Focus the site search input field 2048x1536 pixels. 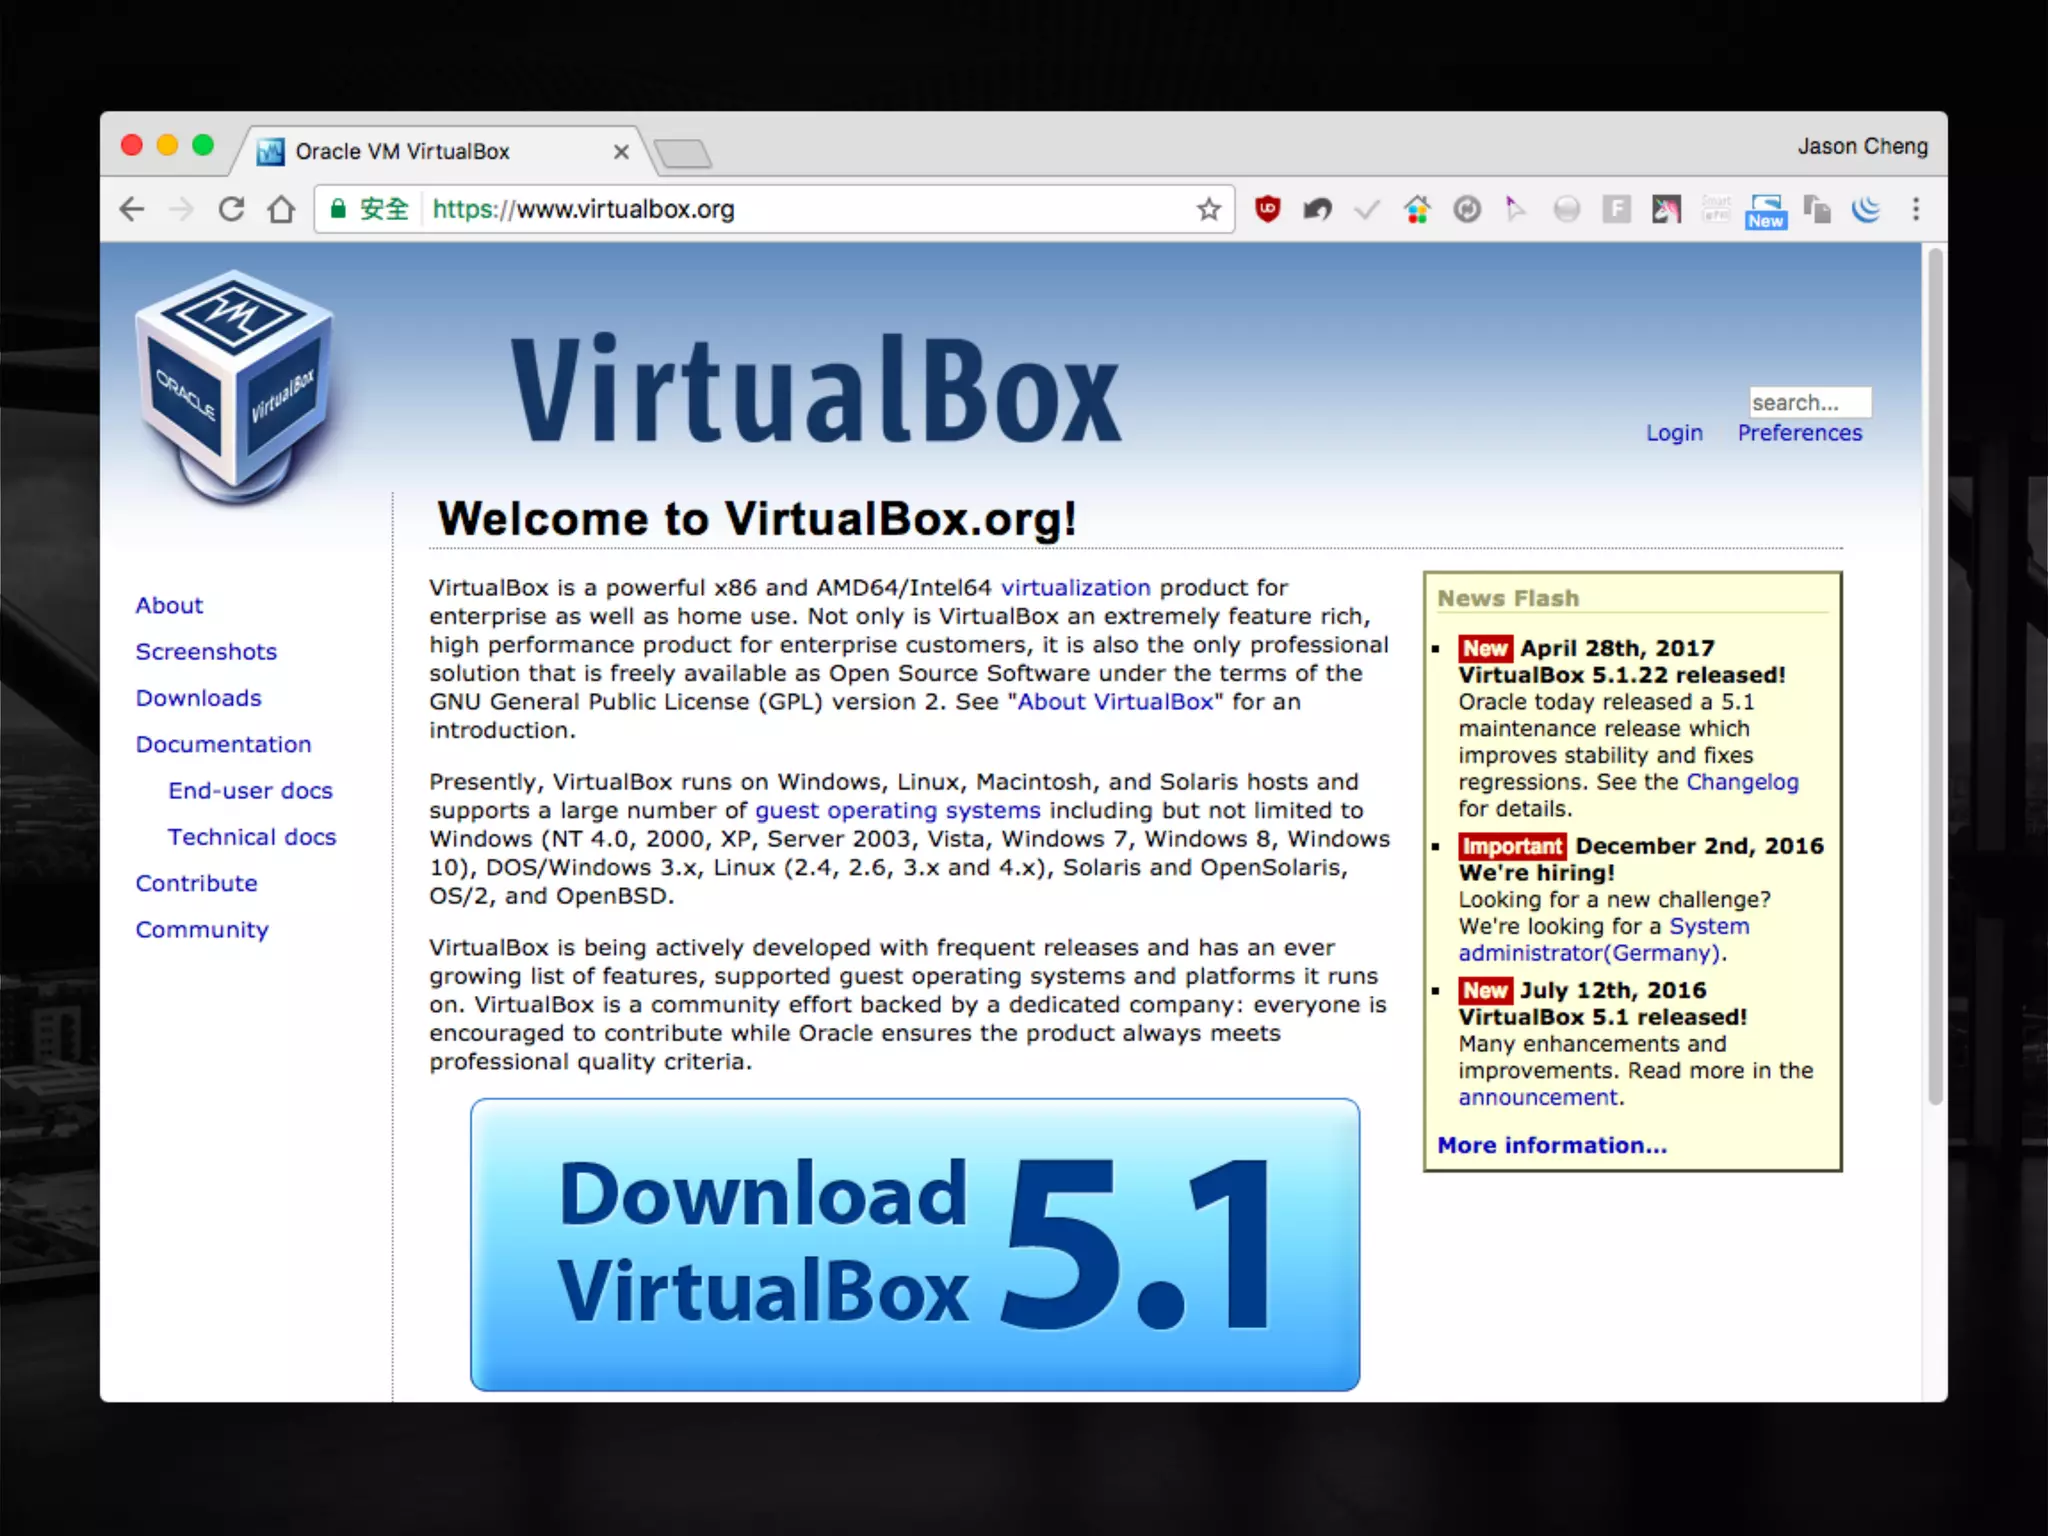tap(1808, 402)
